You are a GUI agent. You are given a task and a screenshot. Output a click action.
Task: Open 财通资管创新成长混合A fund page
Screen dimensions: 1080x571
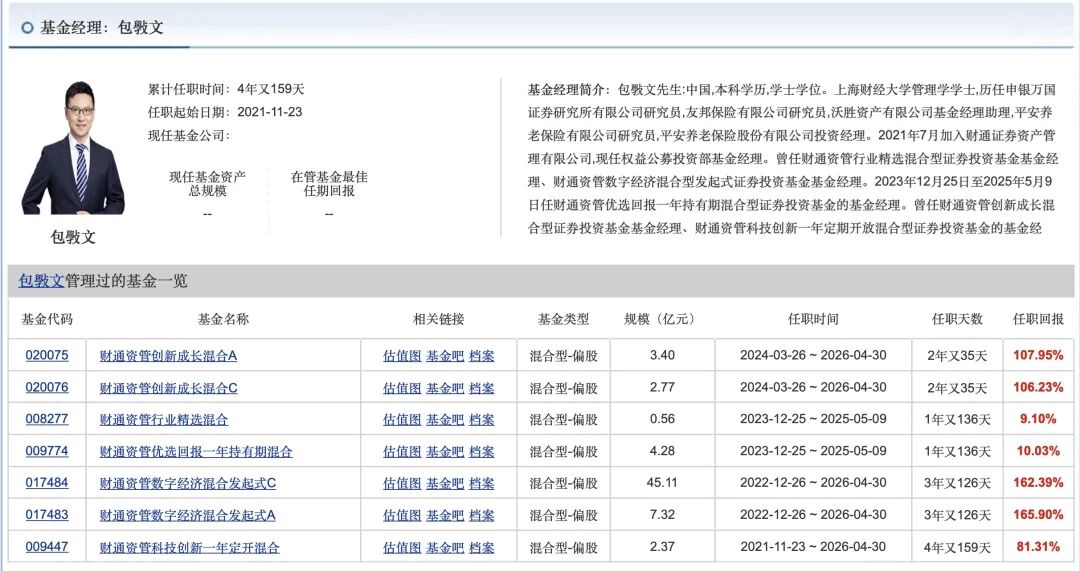point(168,356)
